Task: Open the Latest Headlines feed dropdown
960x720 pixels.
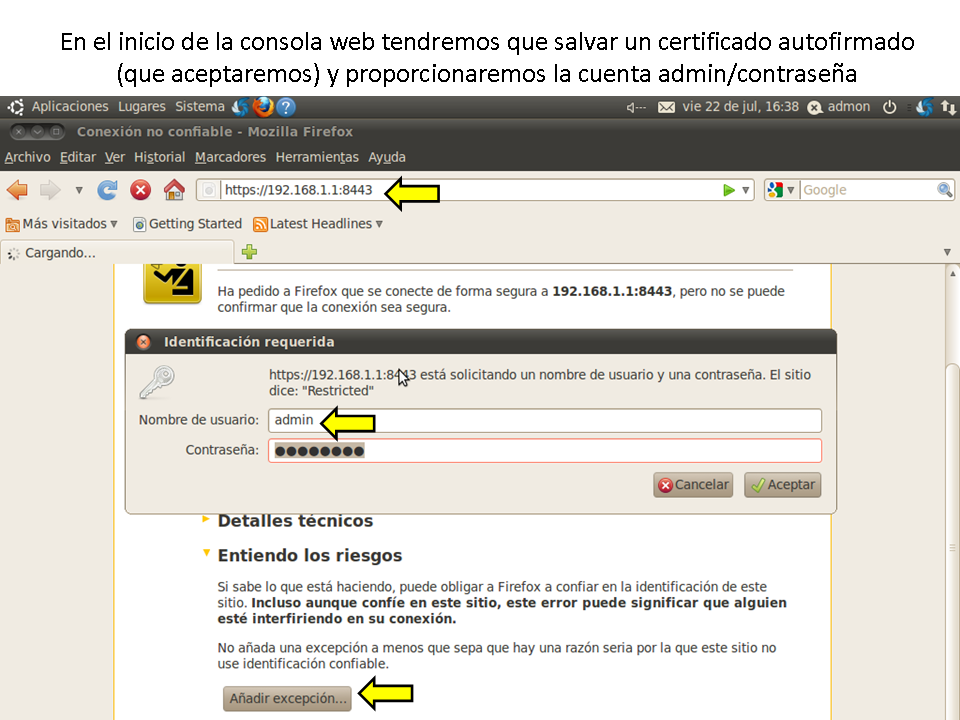Action: 318,224
